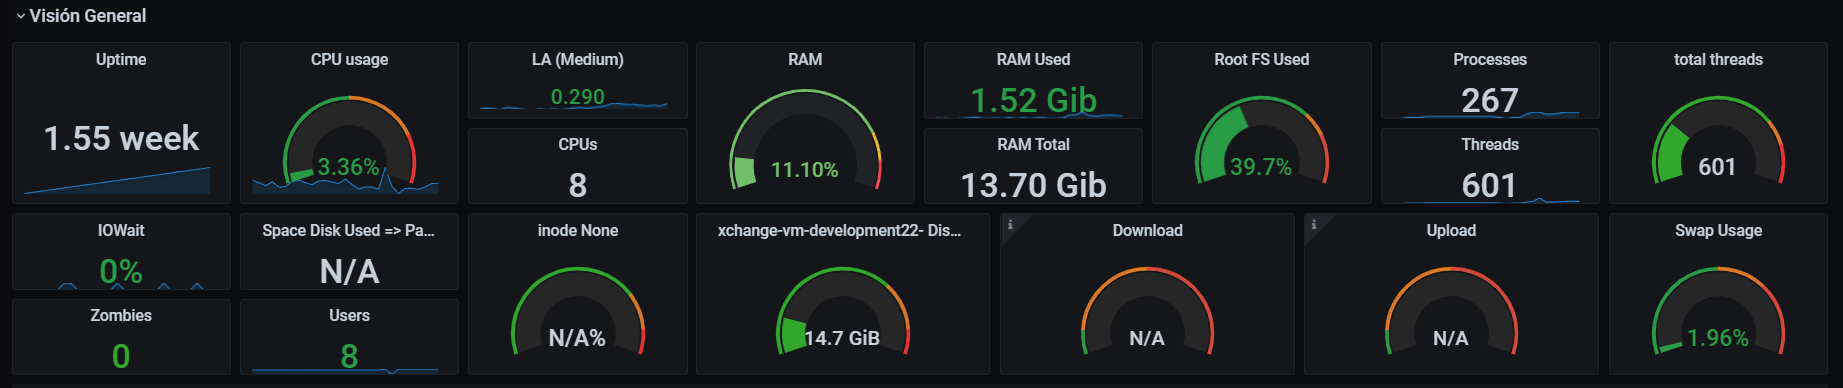Click the CPUs value 8
The height and width of the screenshot is (388, 1843).
578,185
